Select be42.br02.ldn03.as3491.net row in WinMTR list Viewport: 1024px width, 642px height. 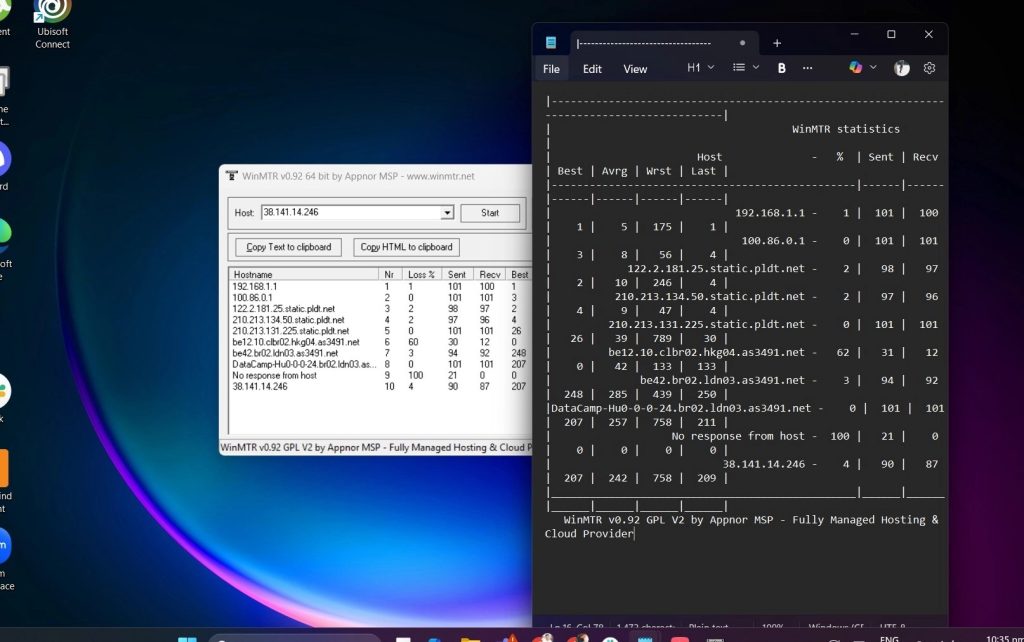381,353
